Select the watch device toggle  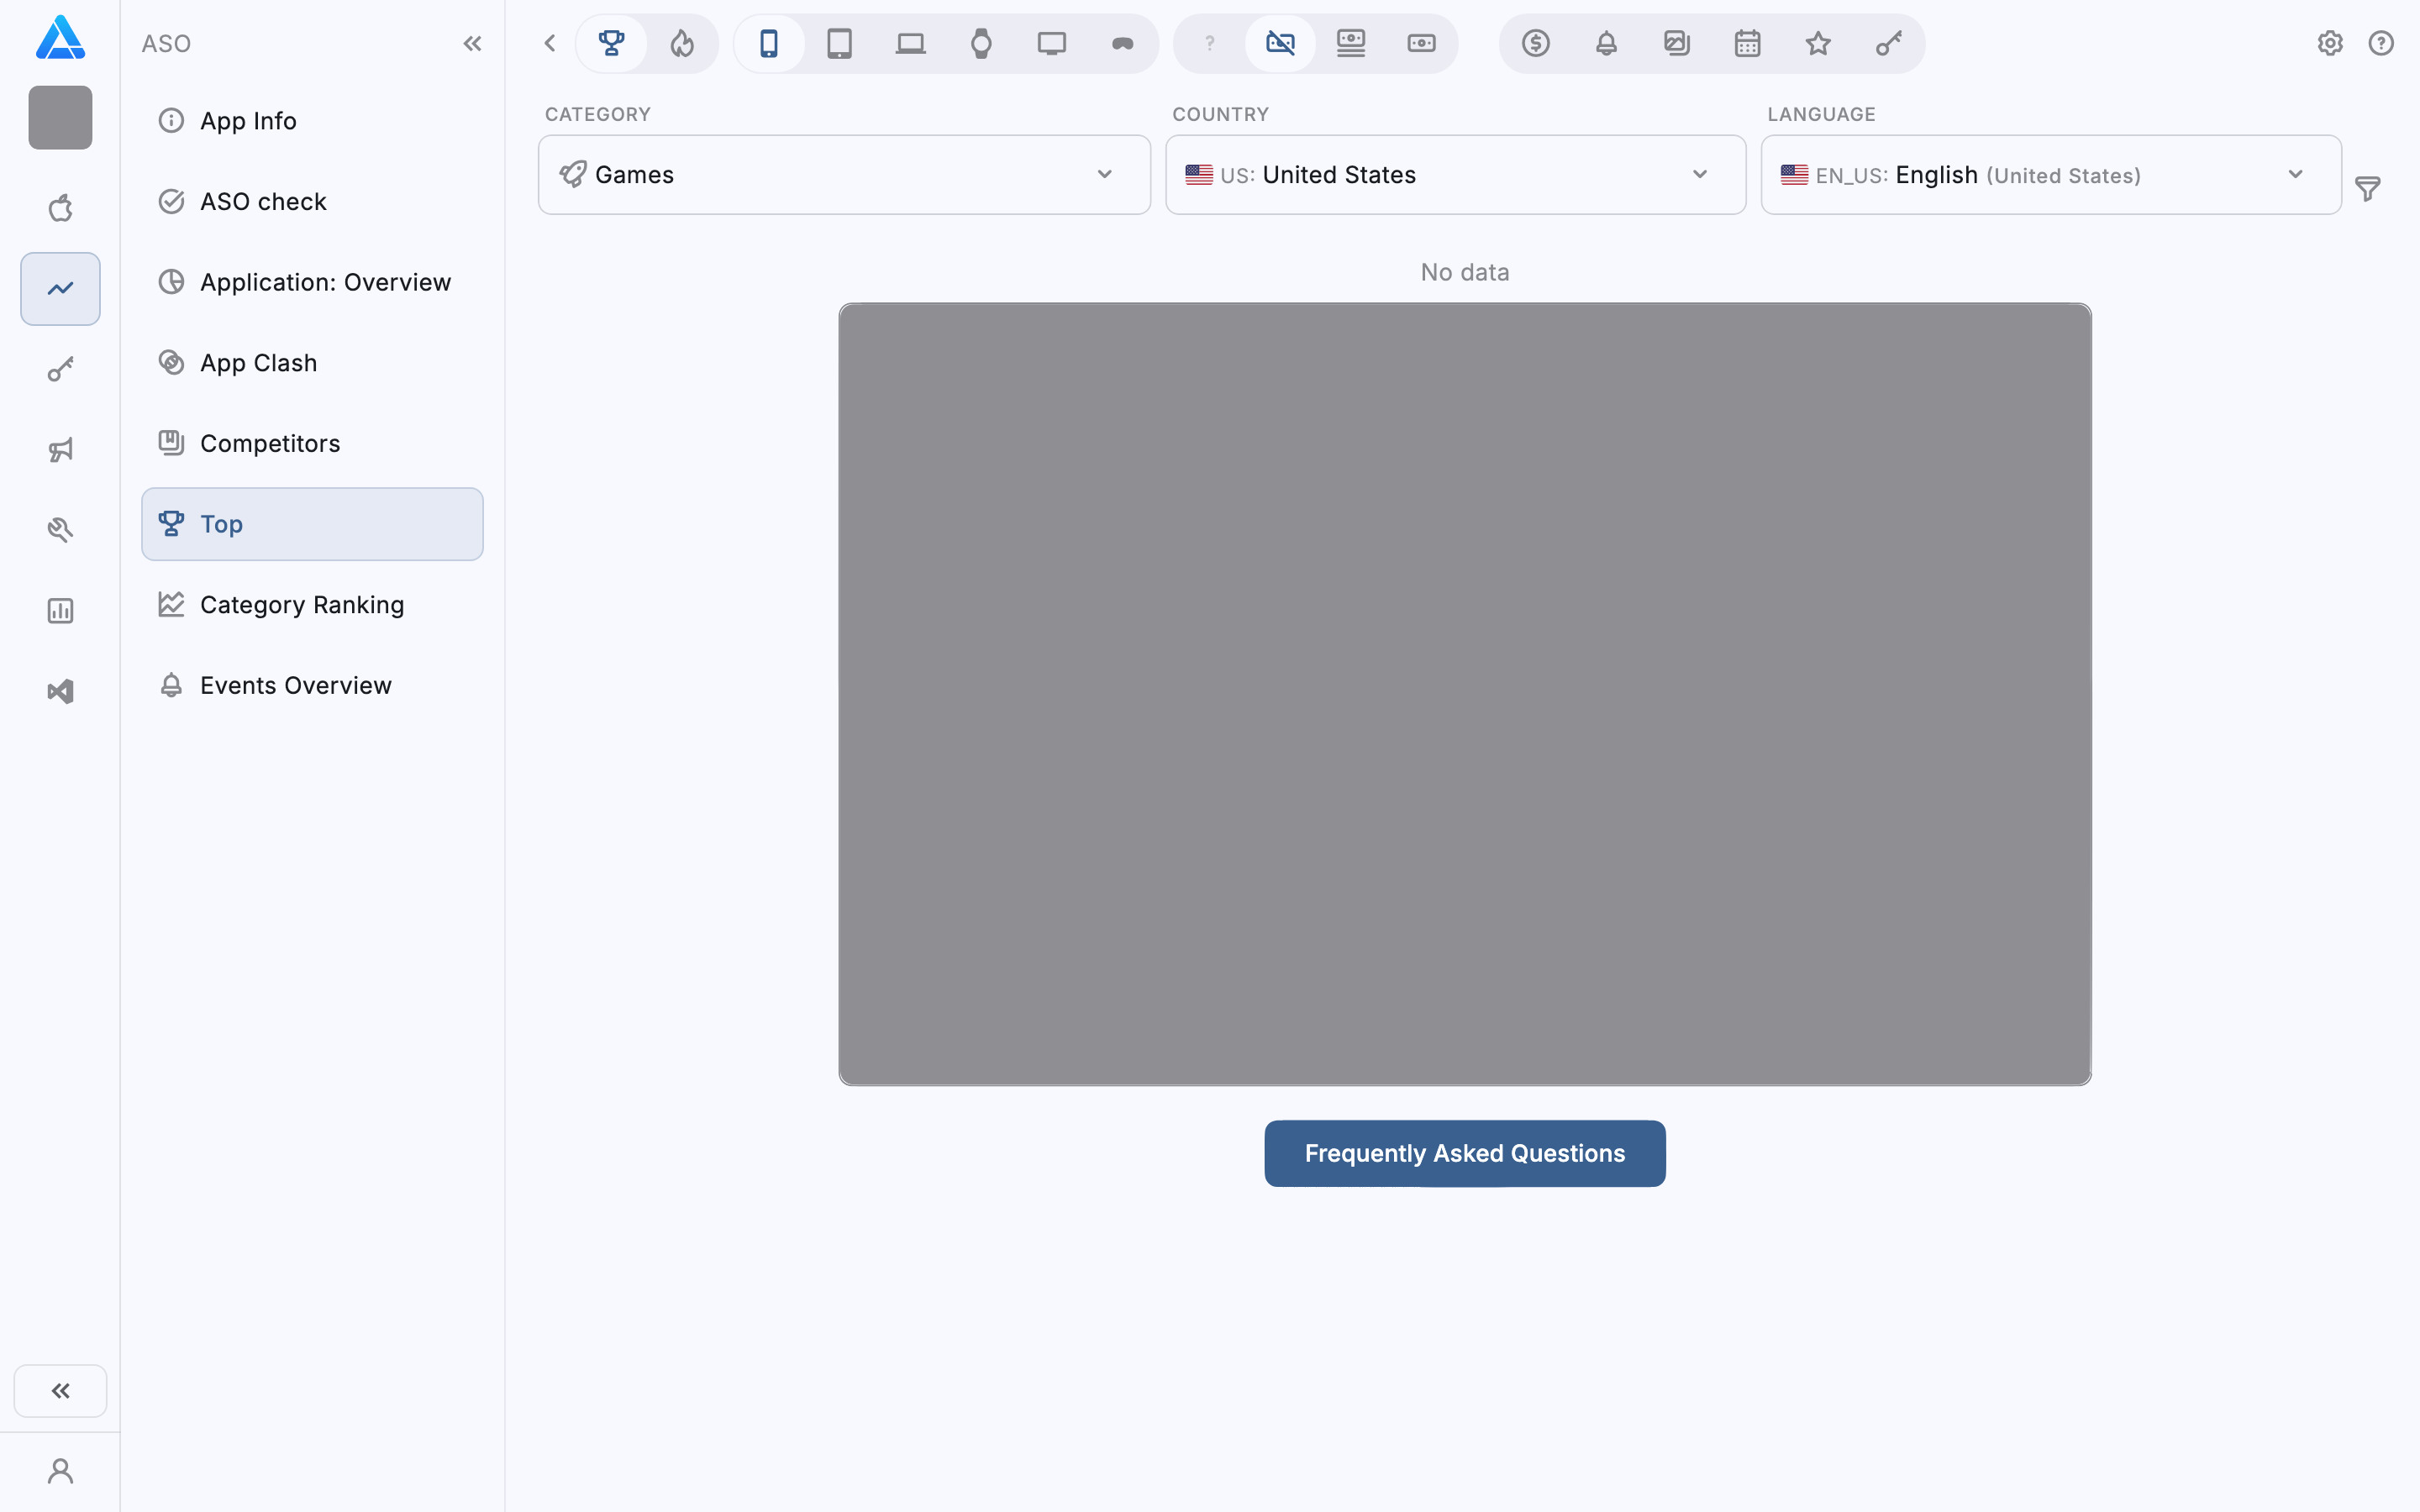pos(981,43)
